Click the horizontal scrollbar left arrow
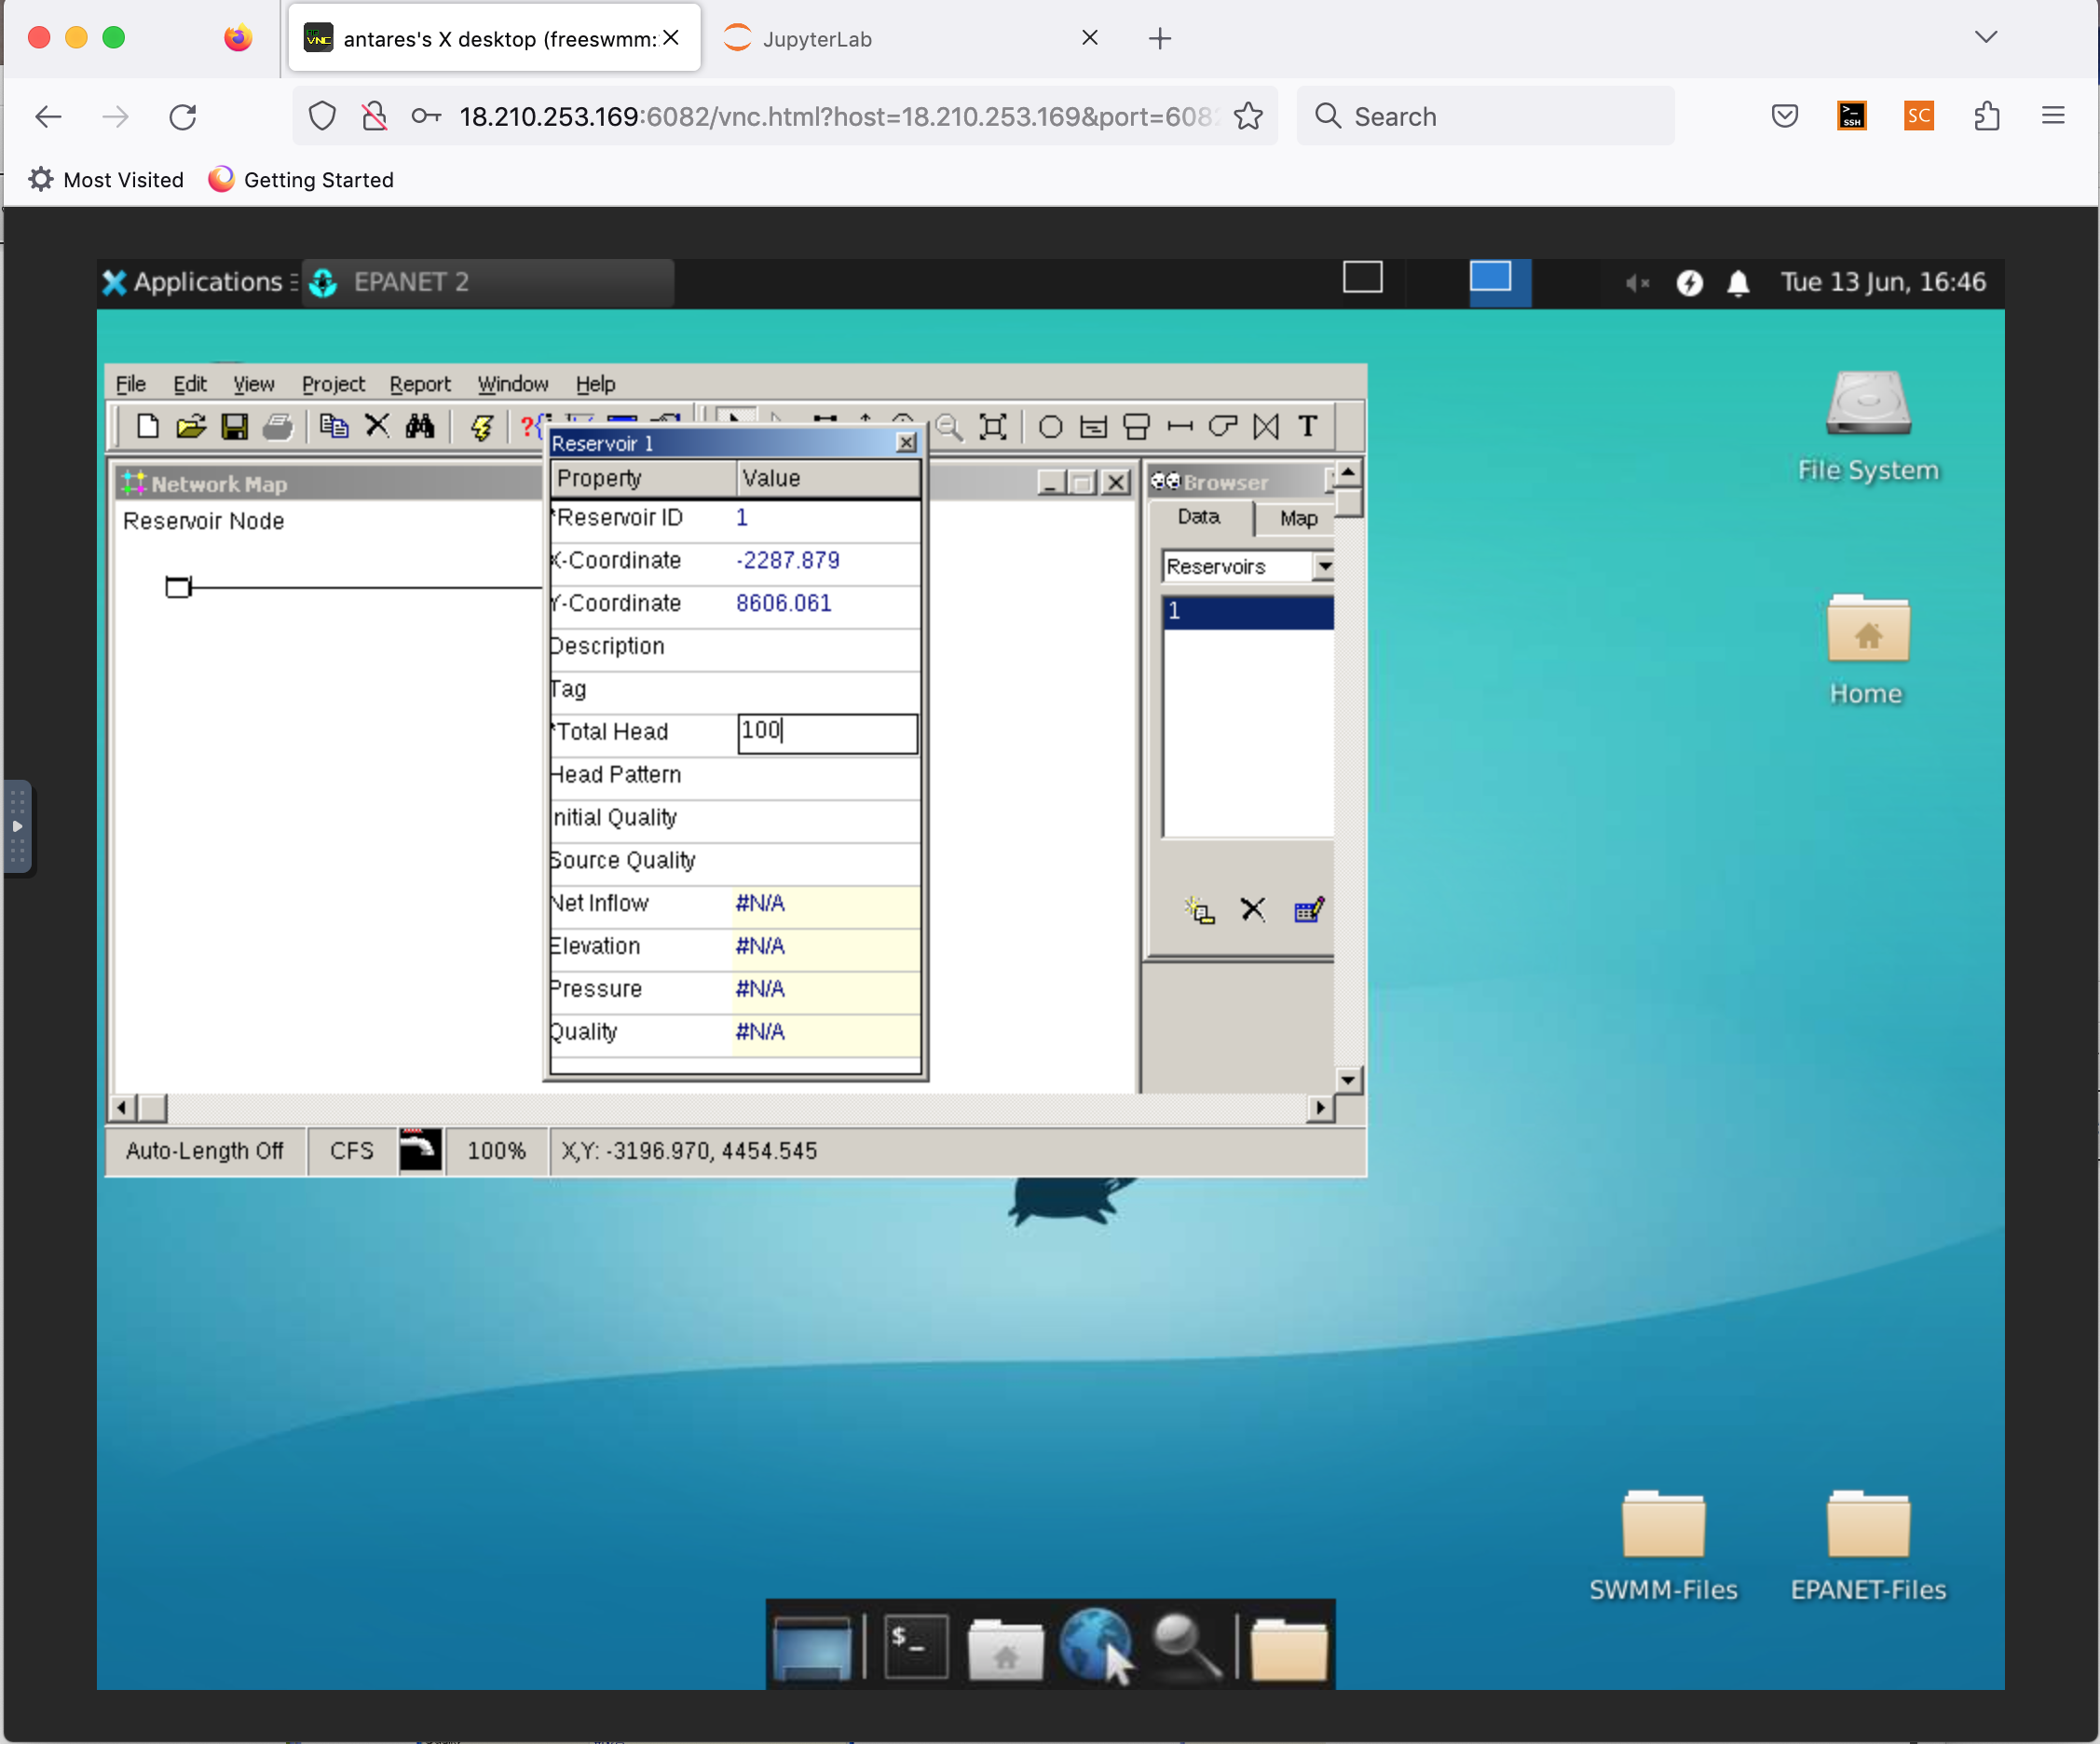This screenshot has width=2100, height=1744. pyautogui.click(x=122, y=1107)
